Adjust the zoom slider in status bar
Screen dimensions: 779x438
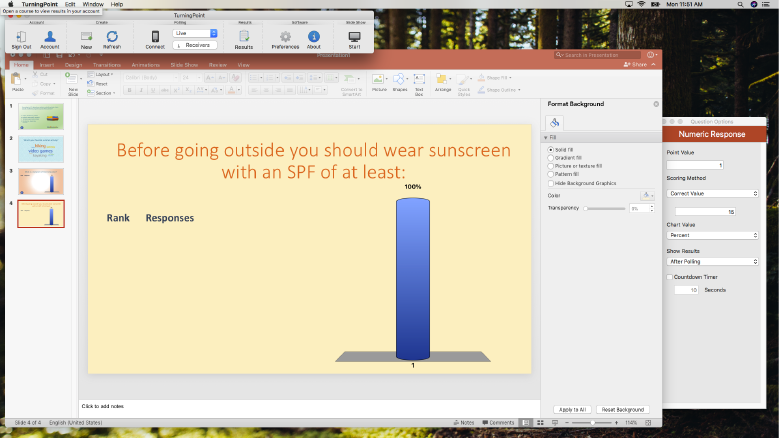click(x=592, y=423)
